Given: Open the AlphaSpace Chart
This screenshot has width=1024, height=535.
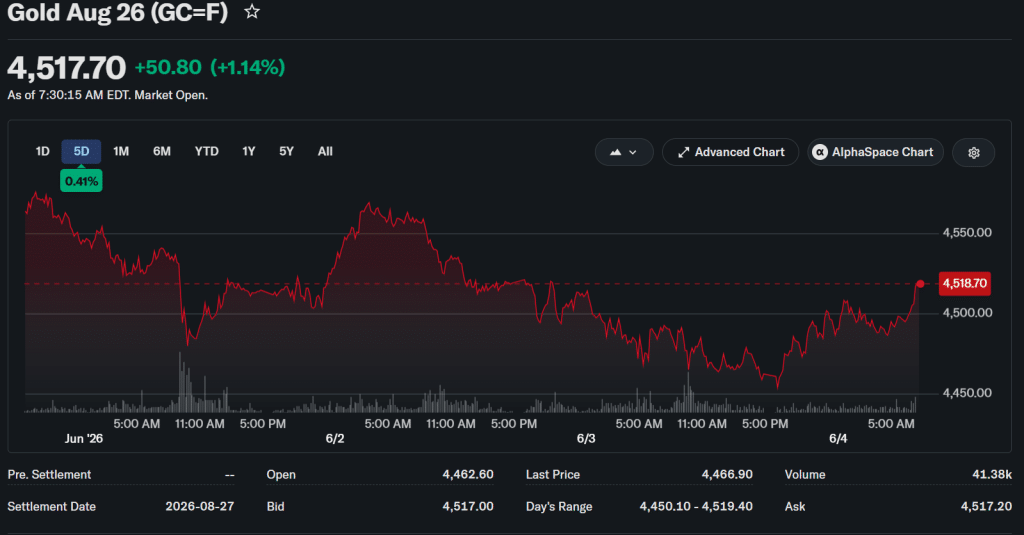Looking at the screenshot, I should [x=875, y=152].
